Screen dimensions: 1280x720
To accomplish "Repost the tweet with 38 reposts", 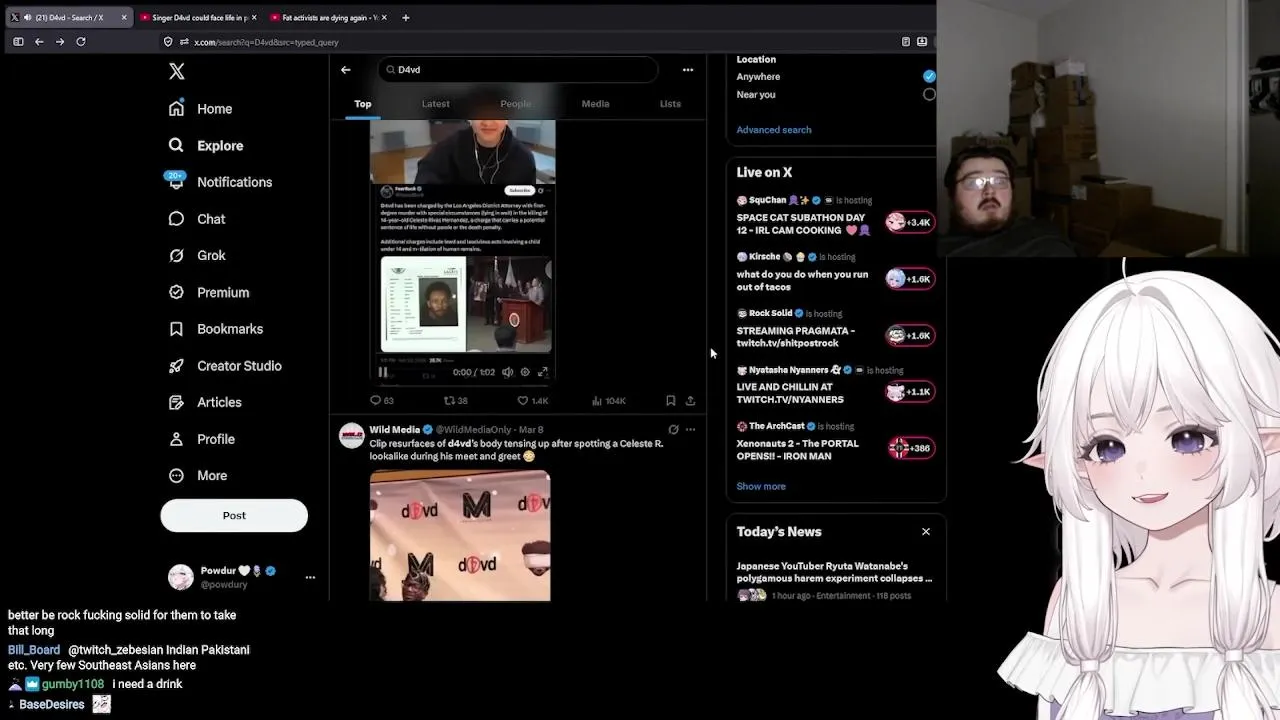I will pos(456,401).
